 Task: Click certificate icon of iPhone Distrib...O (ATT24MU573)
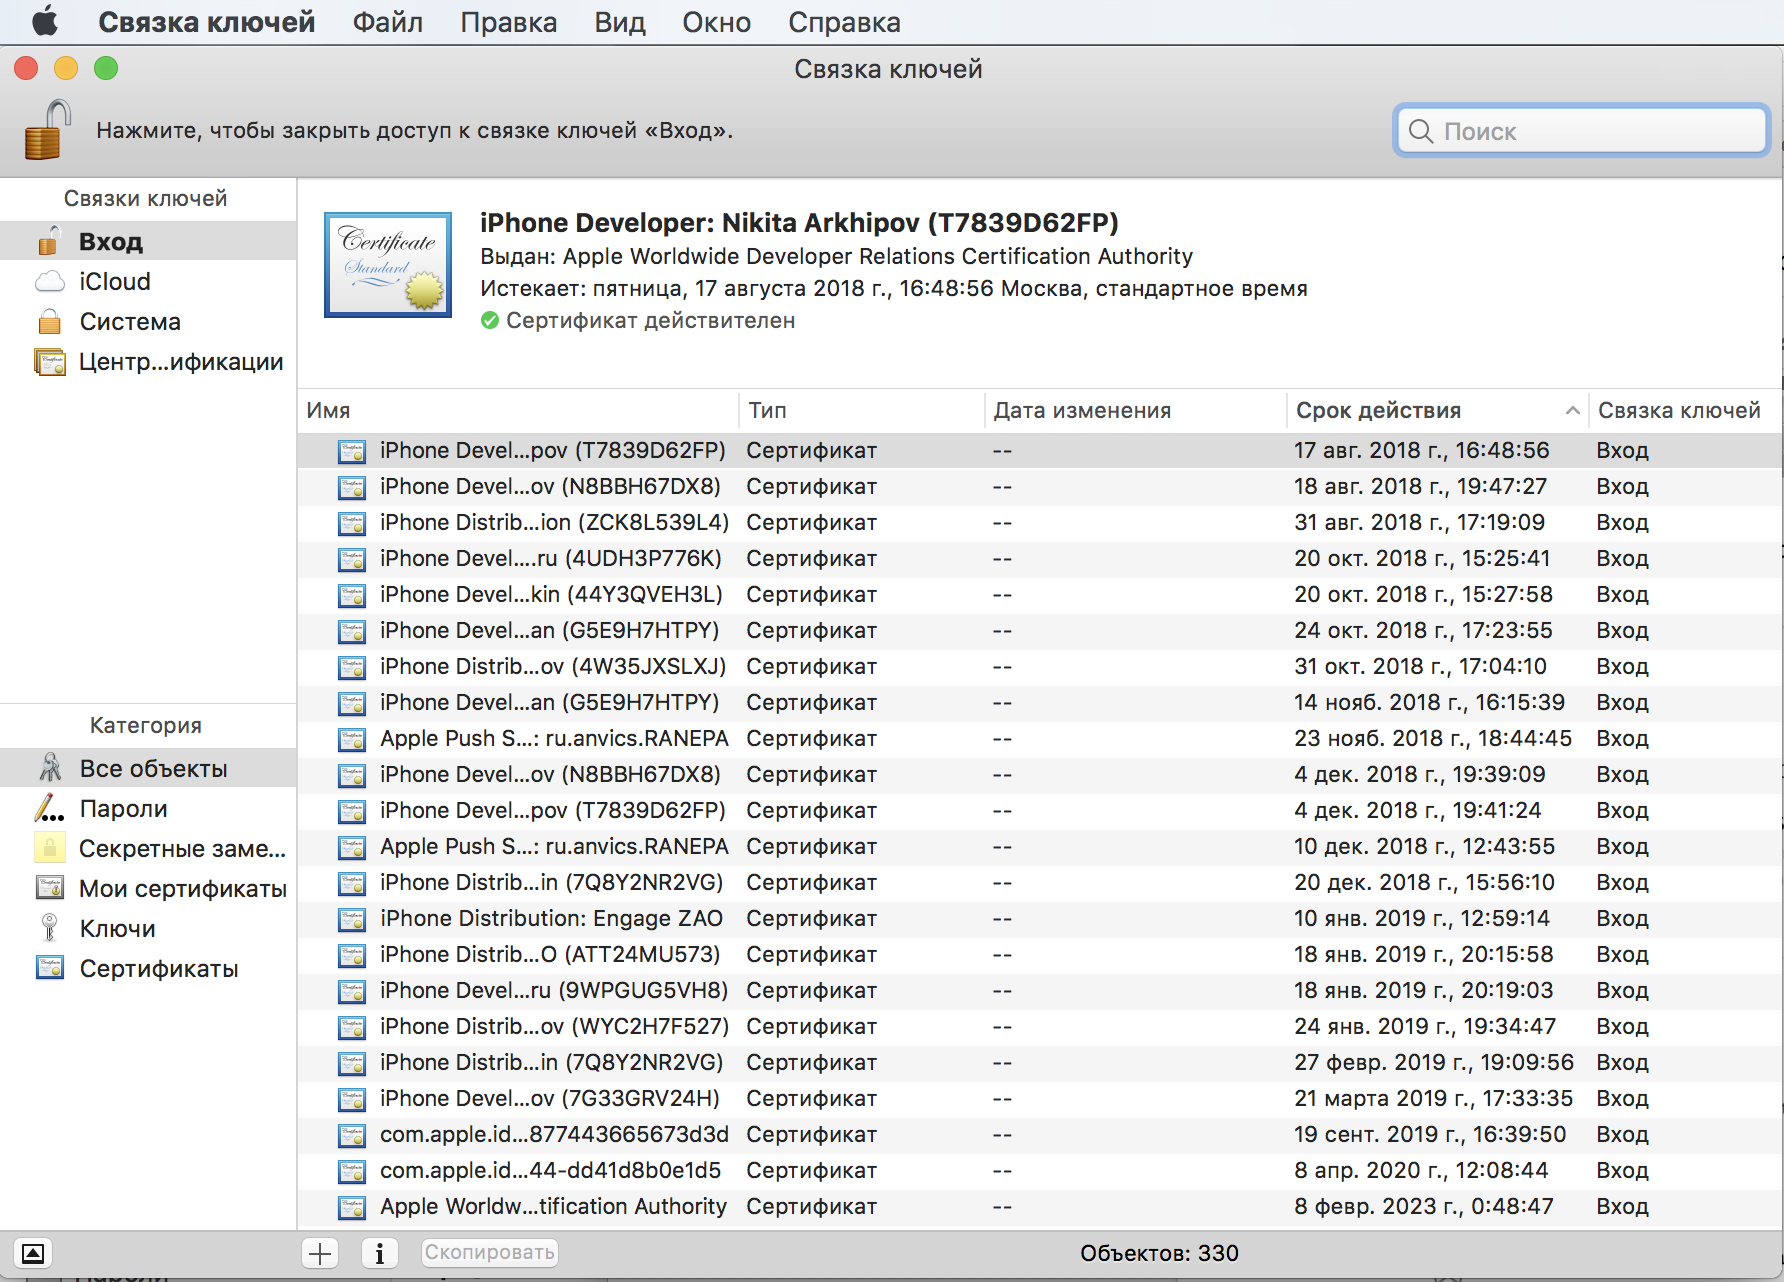coord(352,955)
